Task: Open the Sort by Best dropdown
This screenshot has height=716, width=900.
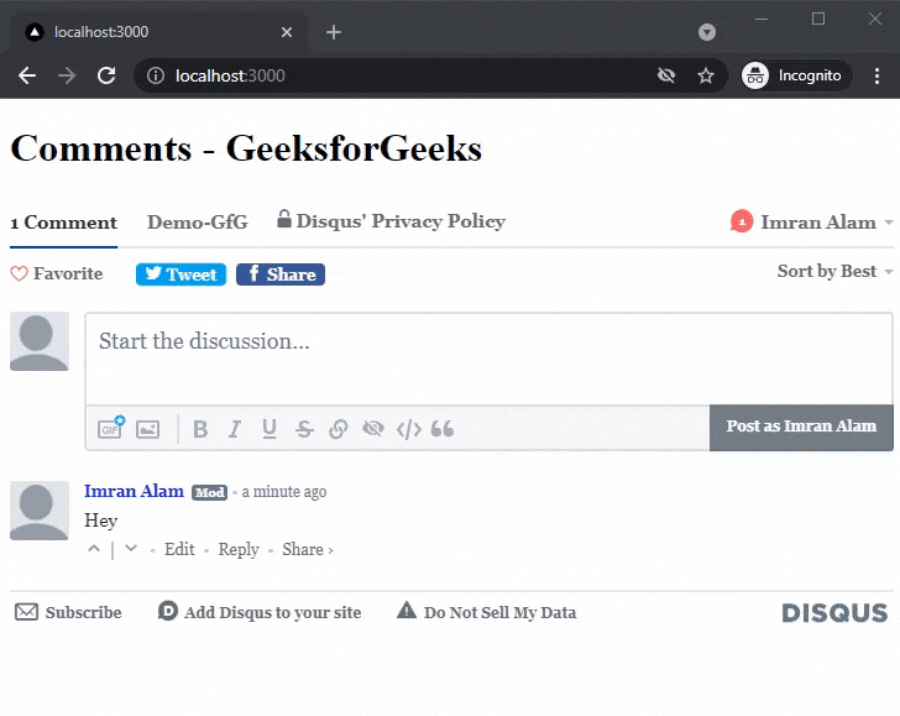Action: click(835, 271)
